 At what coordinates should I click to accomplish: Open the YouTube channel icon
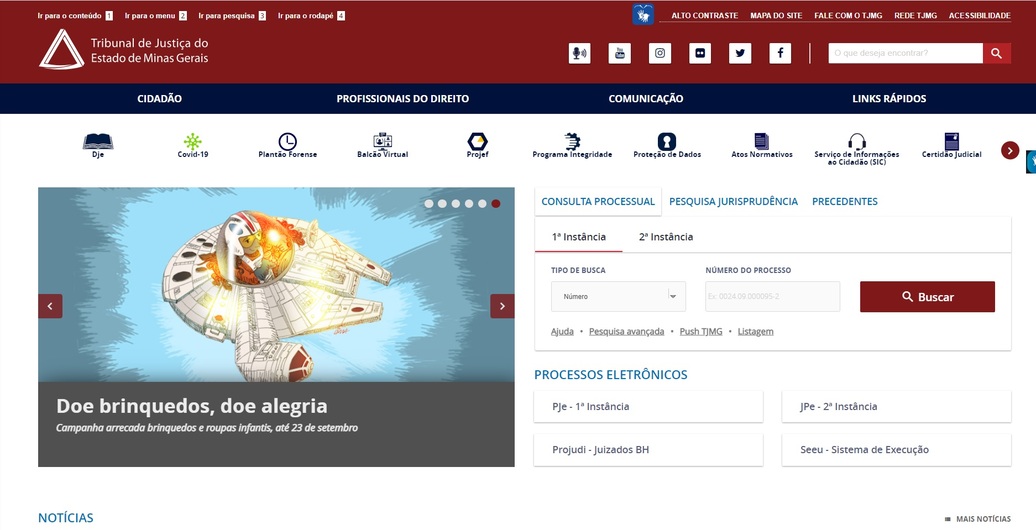620,54
